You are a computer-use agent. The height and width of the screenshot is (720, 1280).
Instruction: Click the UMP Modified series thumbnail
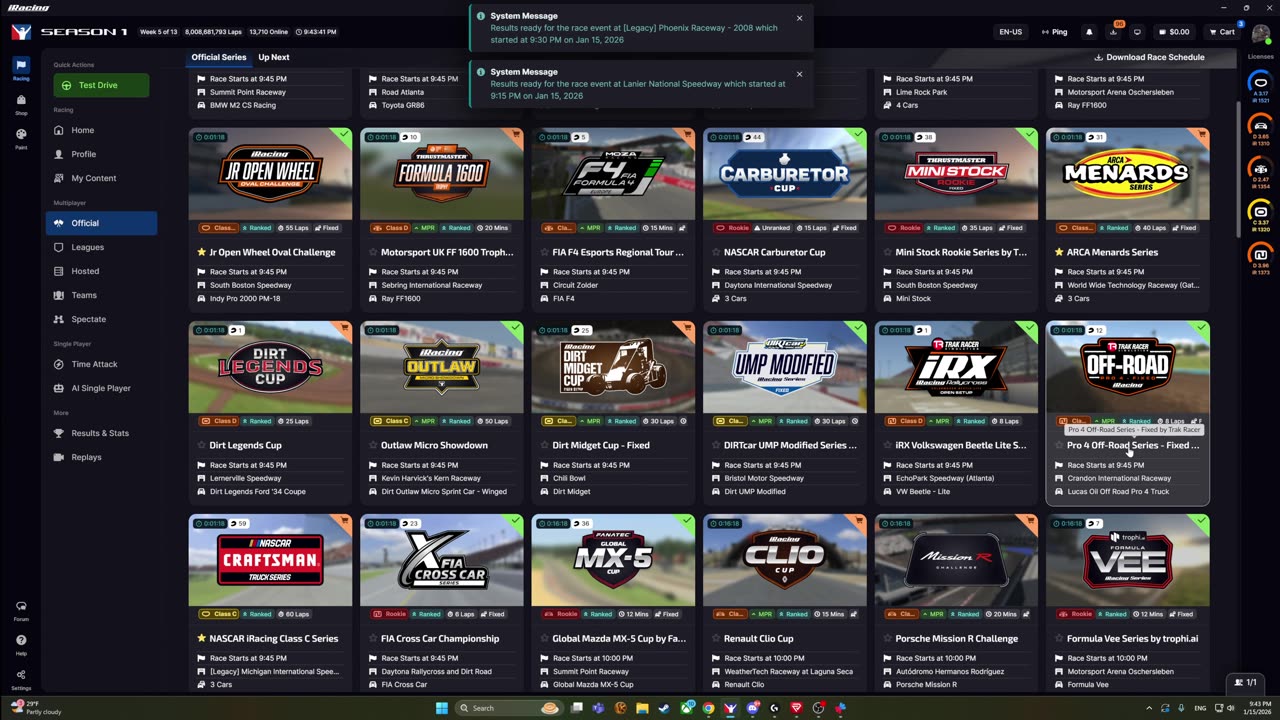785,367
